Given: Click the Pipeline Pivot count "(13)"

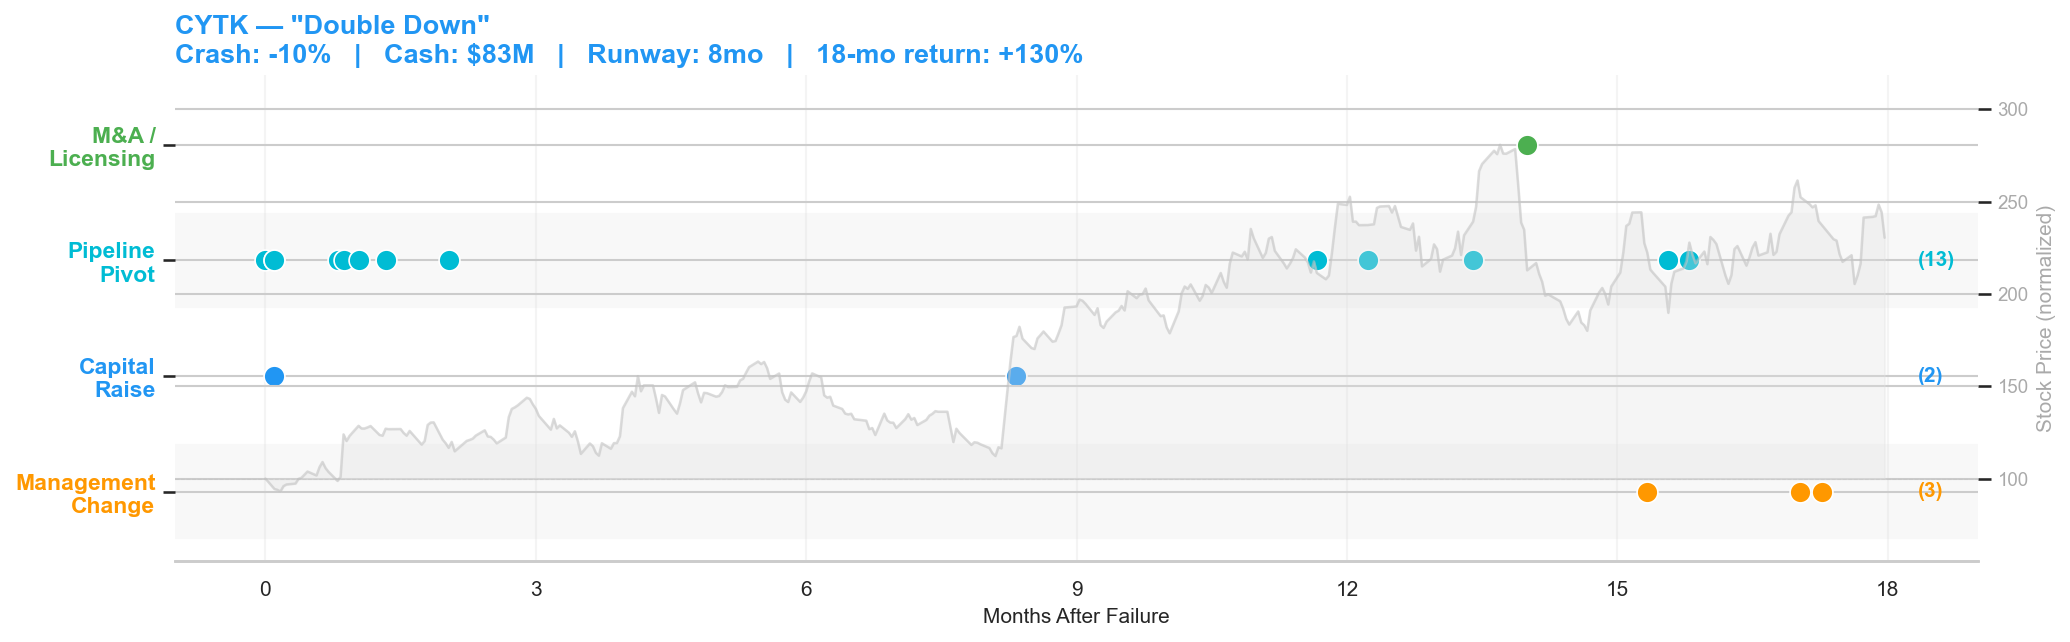Looking at the screenshot, I should pyautogui.click(x=1935, y=260).
